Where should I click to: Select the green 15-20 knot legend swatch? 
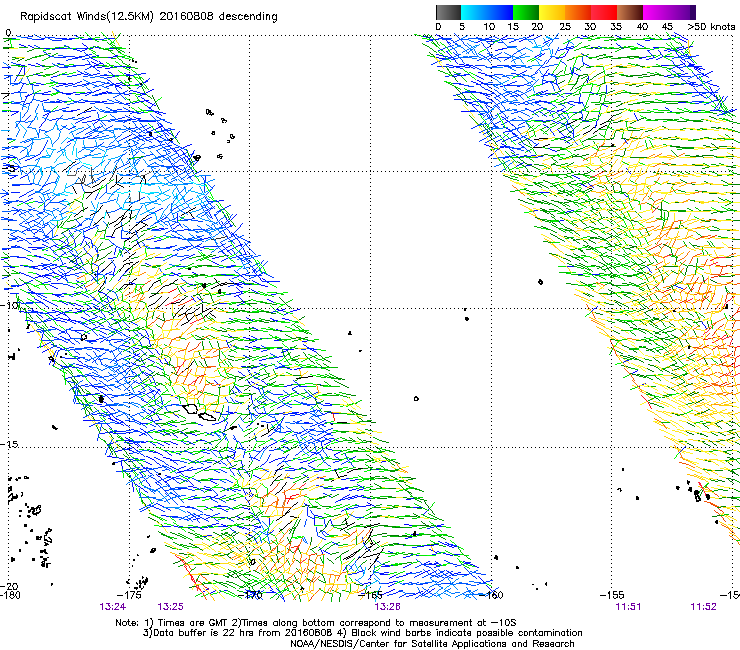[526, 12]
